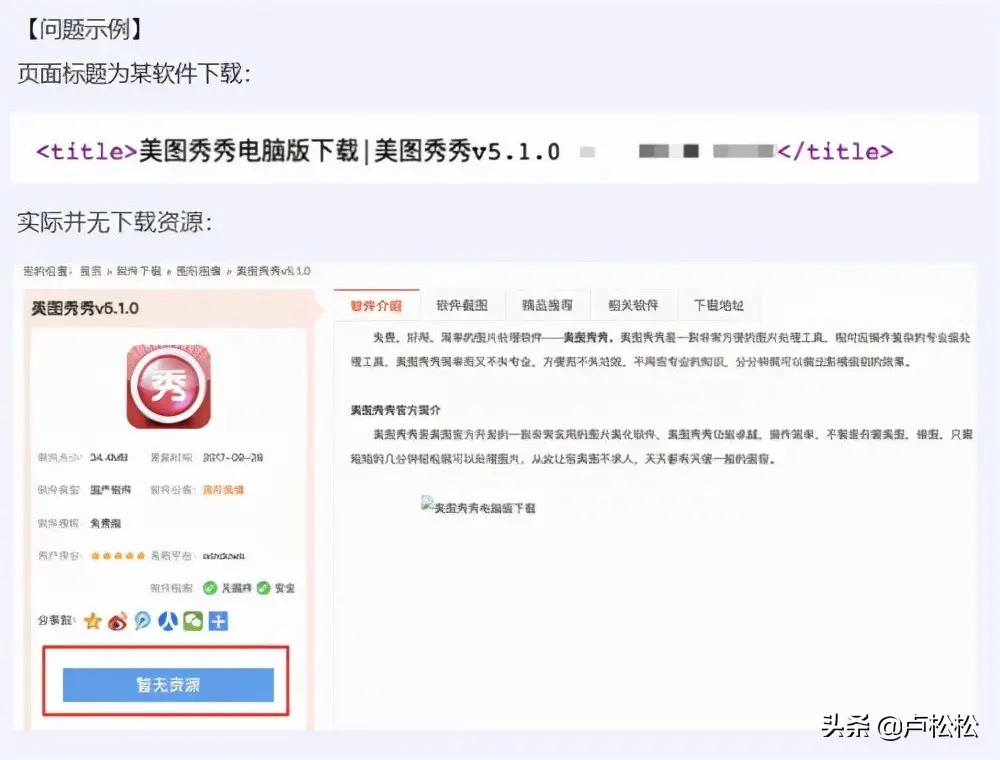Share via the green WeChat icon

(193, 620)
